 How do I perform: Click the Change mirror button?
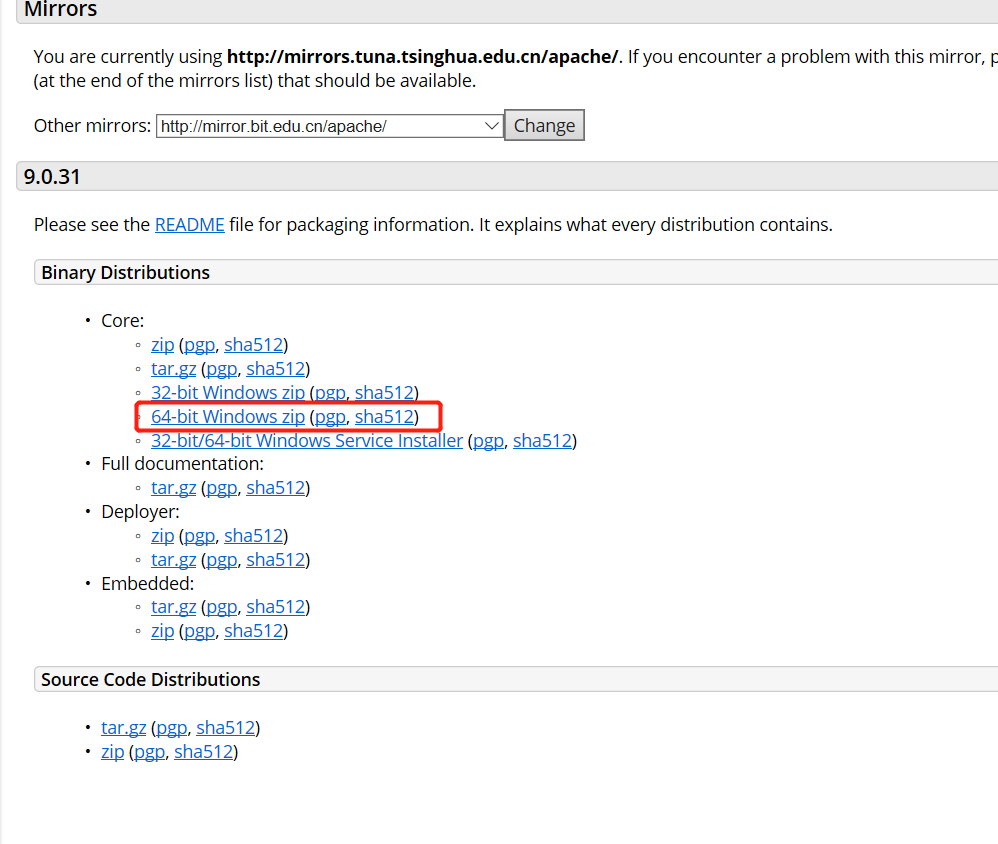click(544, 125)
